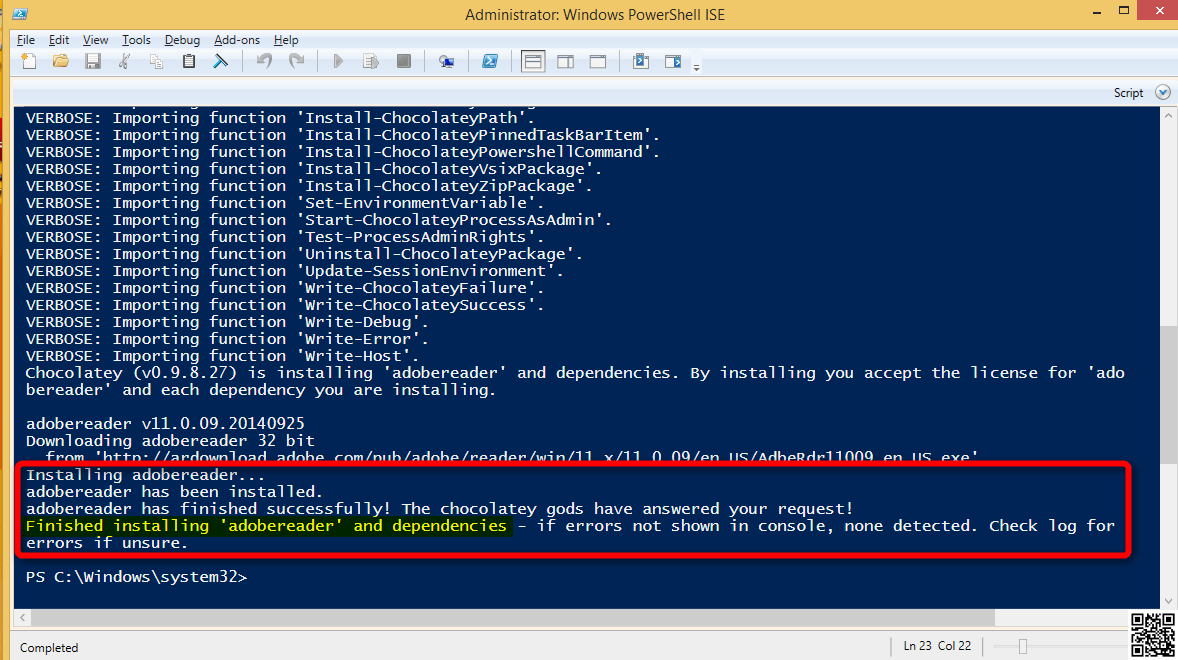Launch PowerShell.exe from the toolbar
The width and height of the screenshot is (1178, 660).
490,62
